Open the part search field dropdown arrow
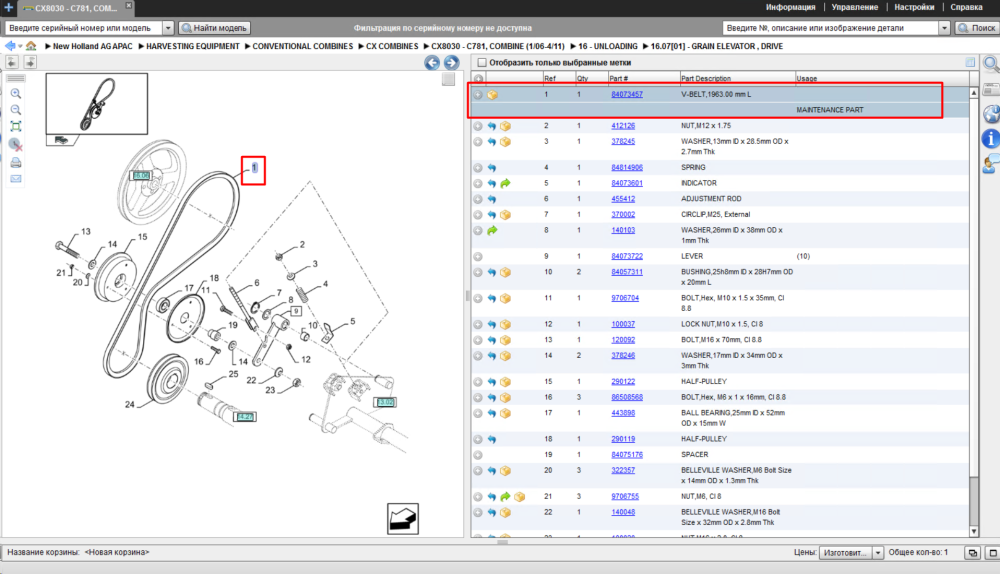Image resolution: width=1000 pixels, height=574 pixels. pyautogui.click(x=945, y=28)
